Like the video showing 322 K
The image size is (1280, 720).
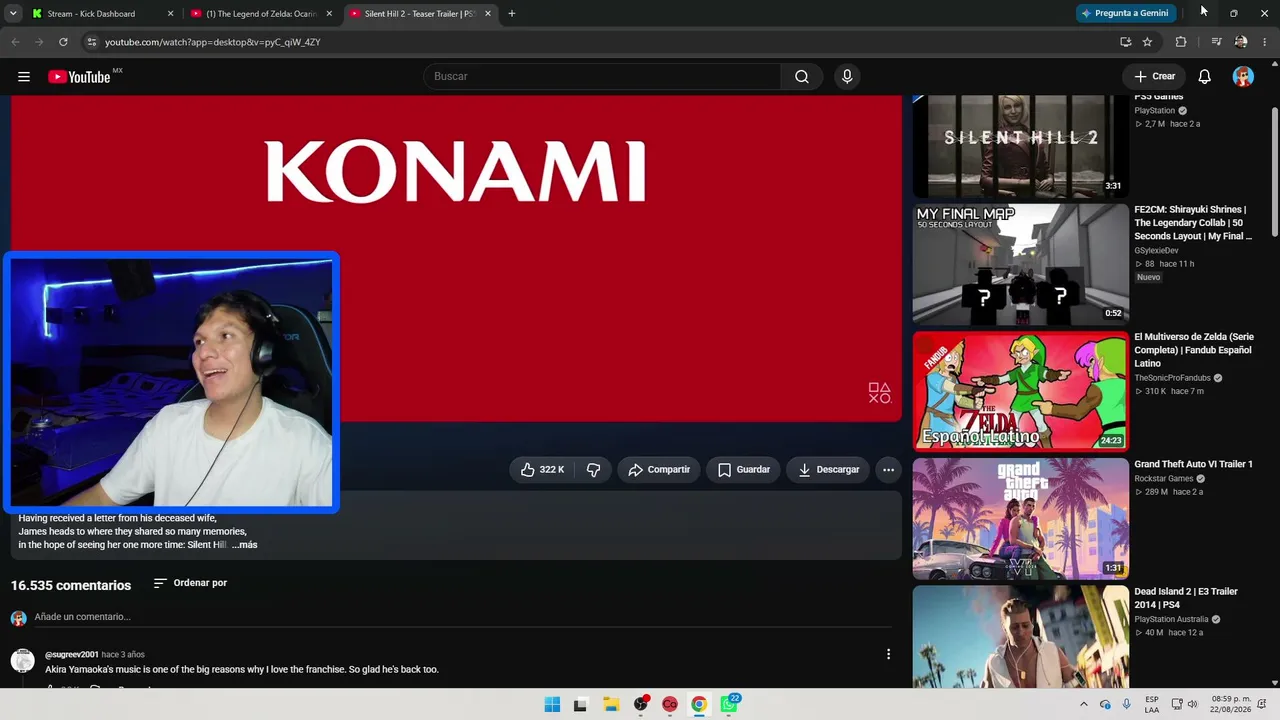[x=542, y=470]
